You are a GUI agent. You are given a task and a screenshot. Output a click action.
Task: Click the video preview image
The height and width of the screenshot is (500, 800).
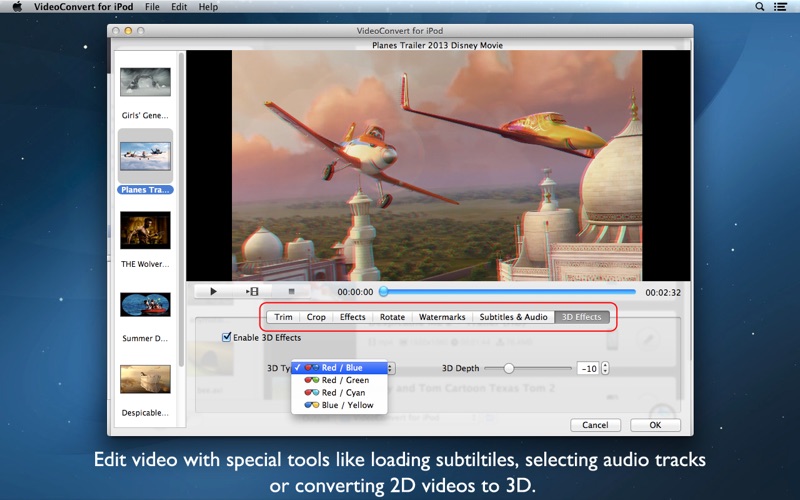pyautogui.click(x=437, y=165)
